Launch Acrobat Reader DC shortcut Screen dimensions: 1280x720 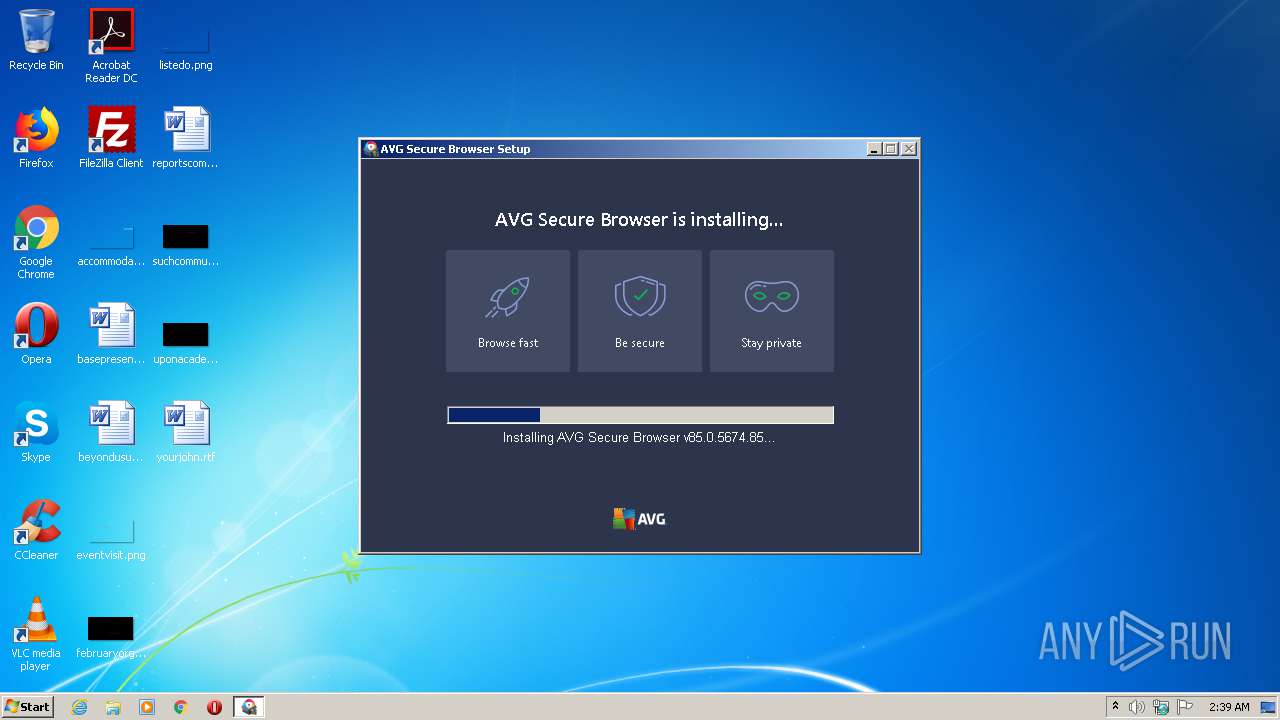tap(111, 45)
